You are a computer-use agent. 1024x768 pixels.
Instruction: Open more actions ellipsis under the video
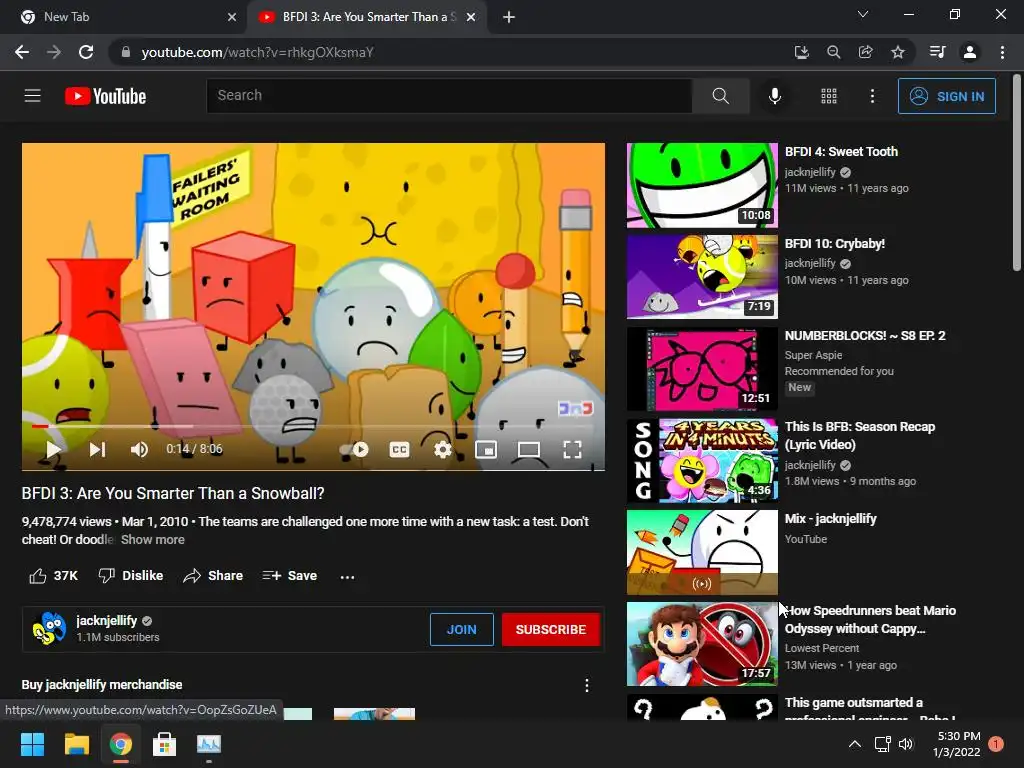pyautogui.click(x=347, y=577)
